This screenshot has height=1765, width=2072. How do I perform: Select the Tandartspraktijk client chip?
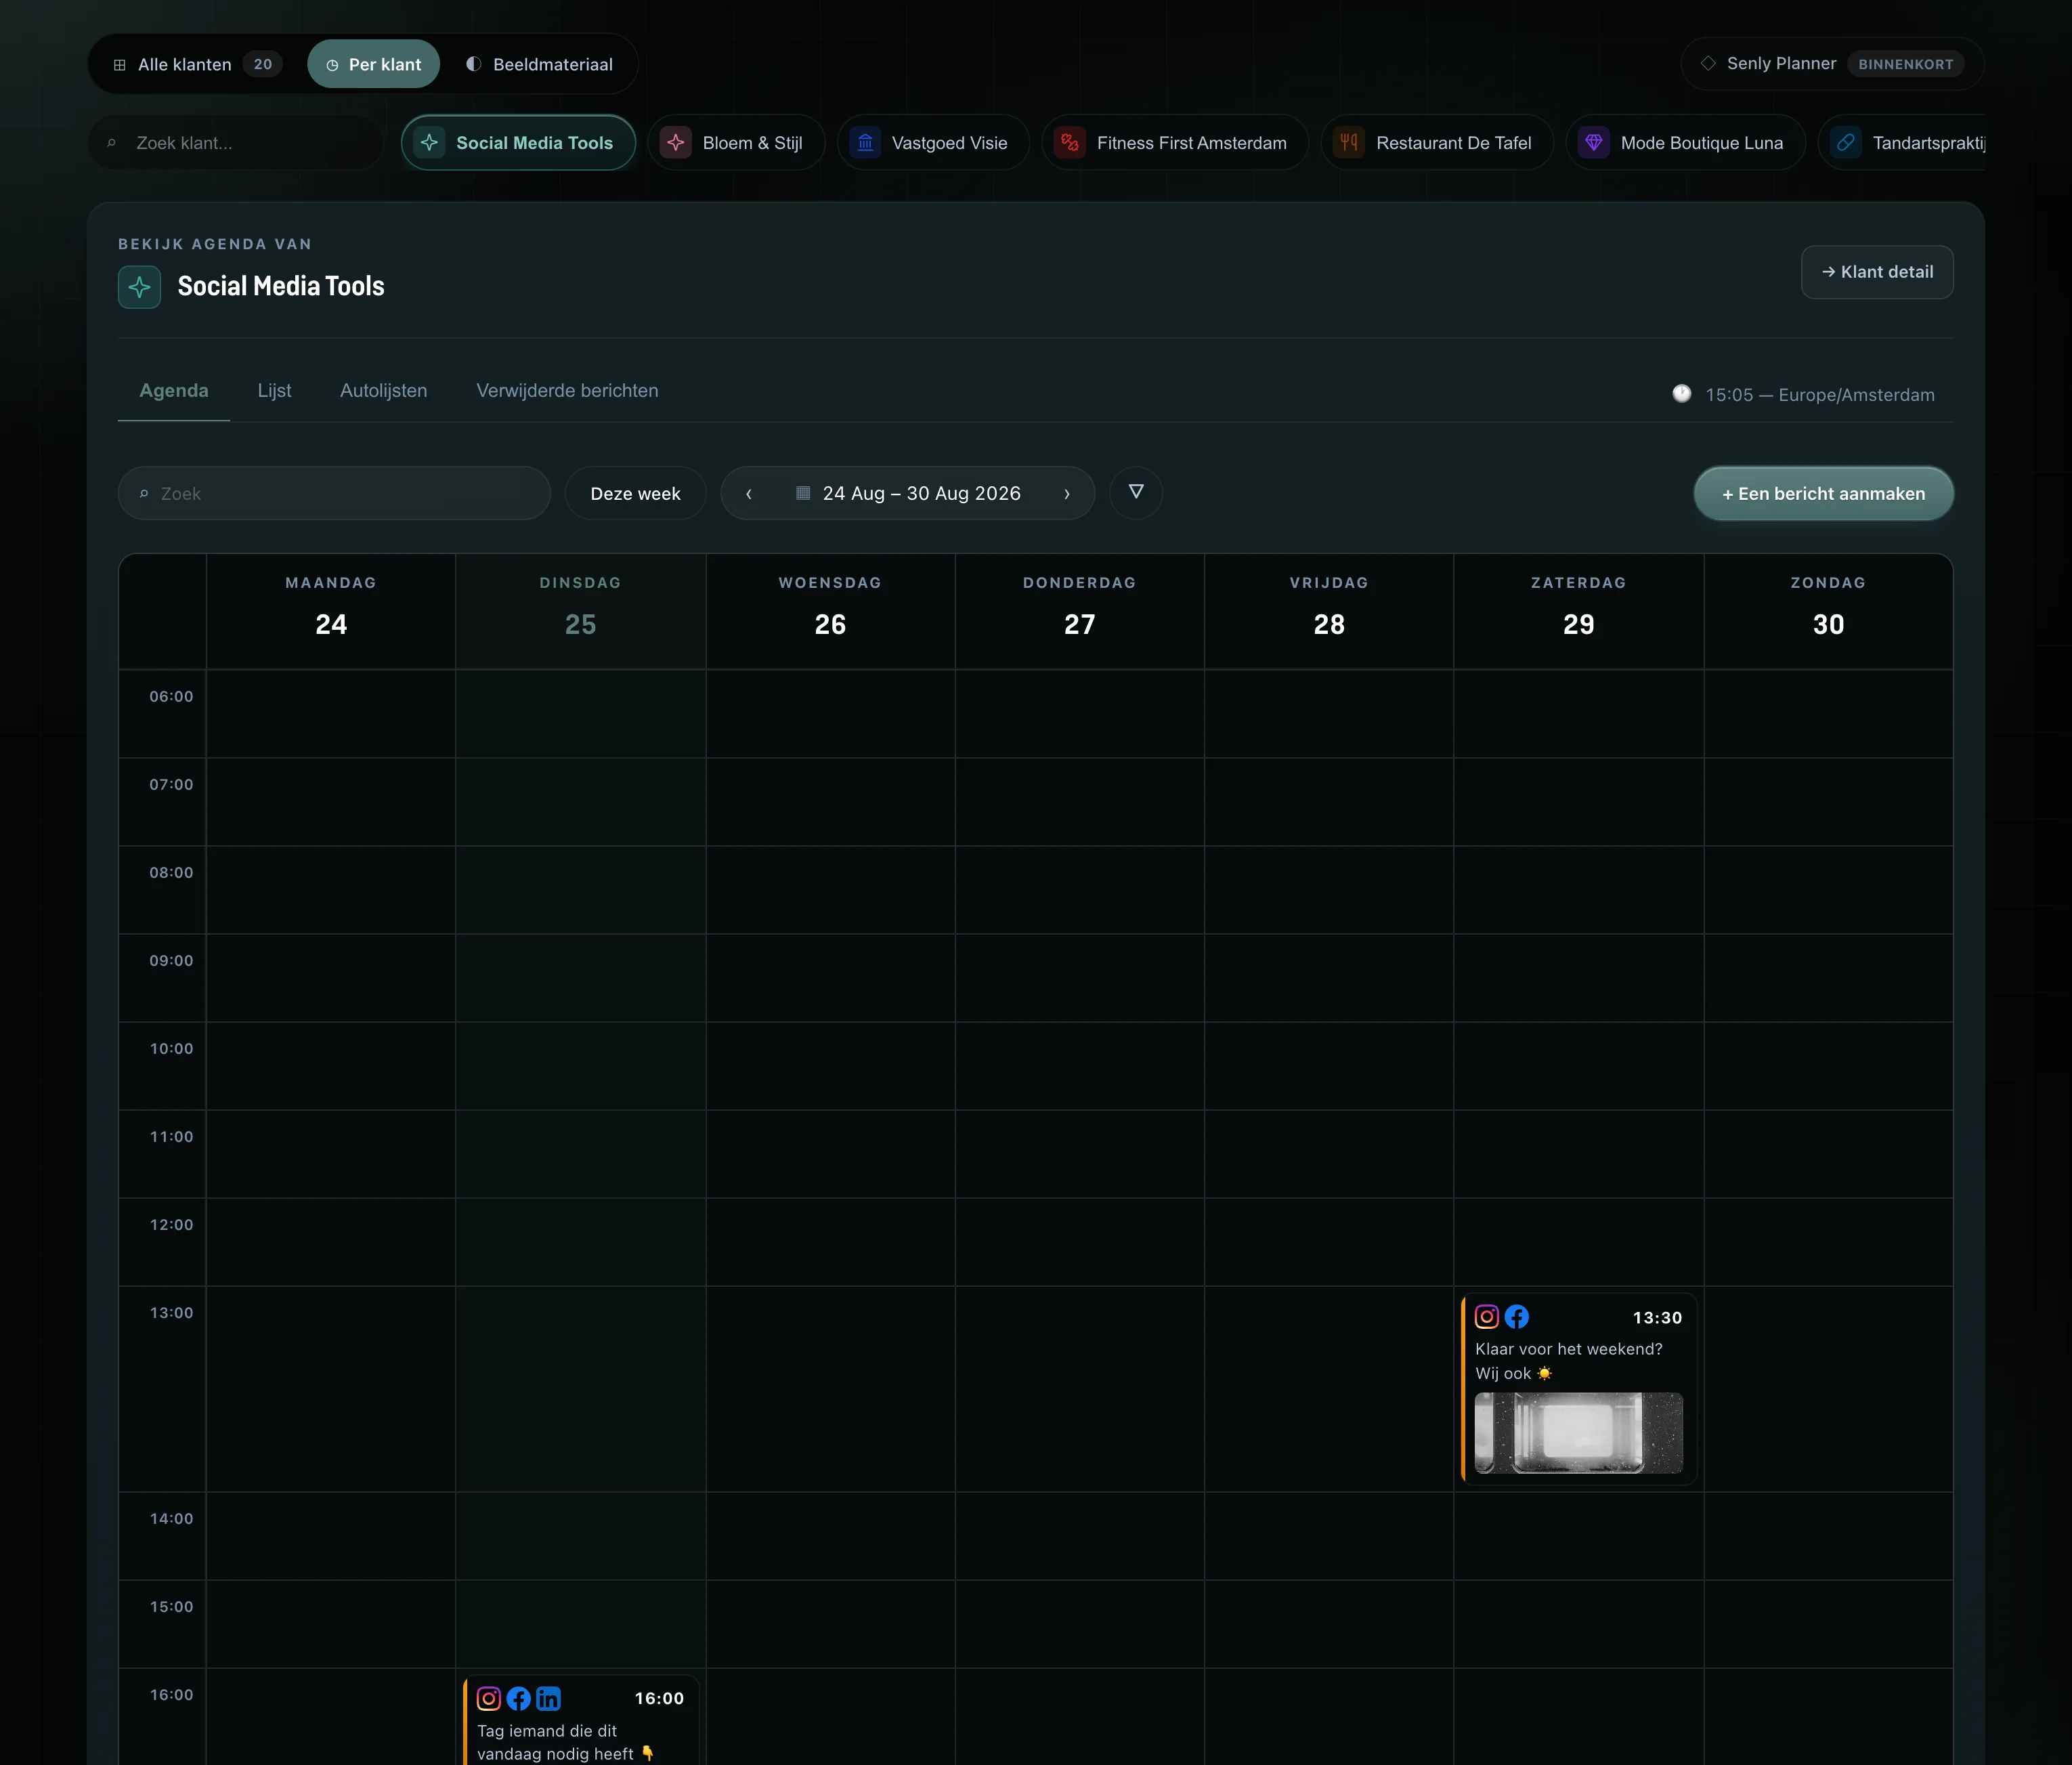coord(1902,143)
